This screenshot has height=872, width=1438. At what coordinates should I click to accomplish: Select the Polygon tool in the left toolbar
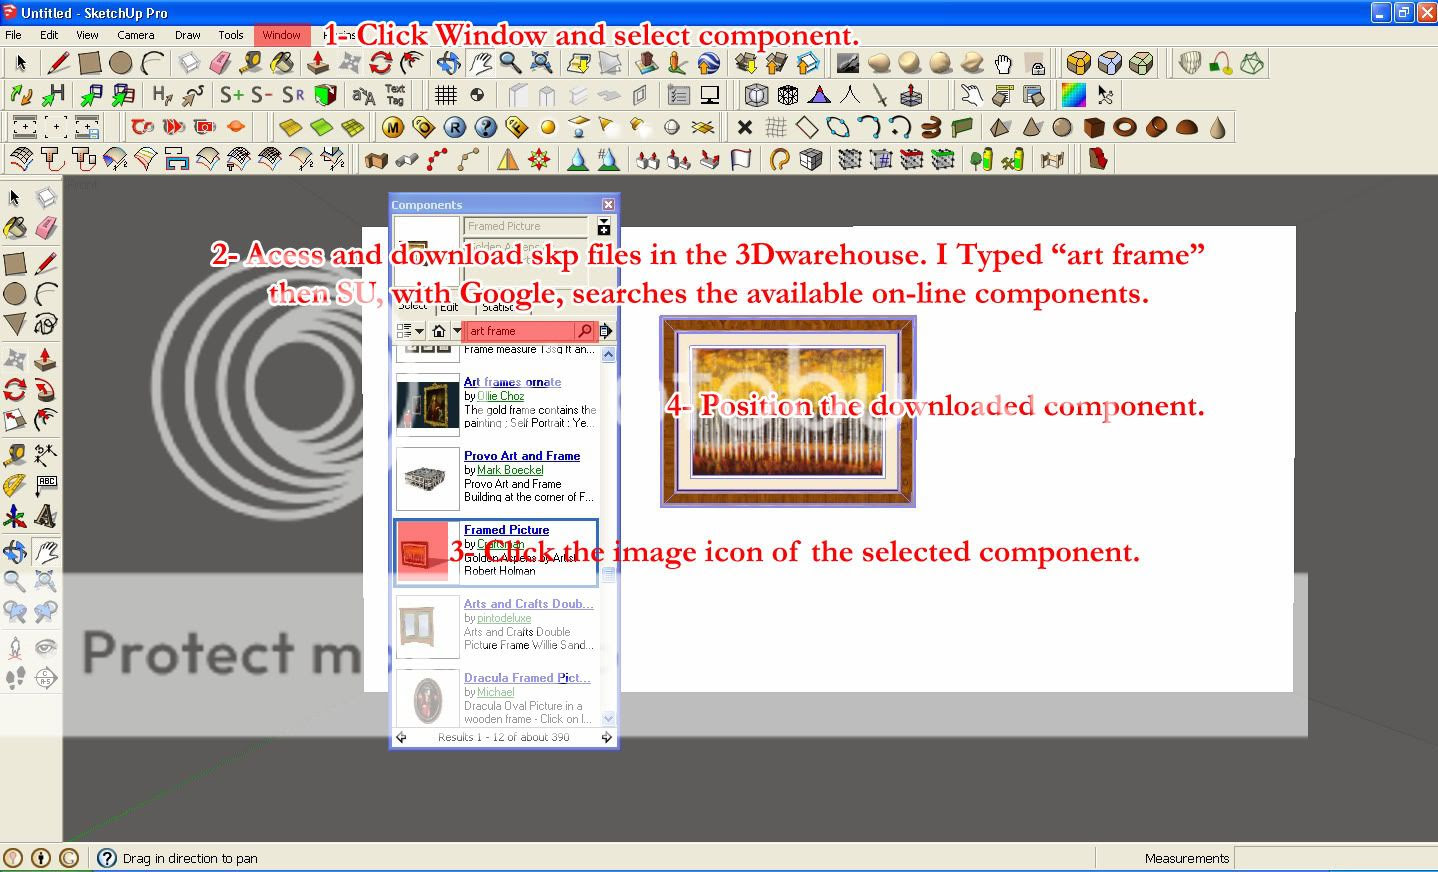[15, 324]
